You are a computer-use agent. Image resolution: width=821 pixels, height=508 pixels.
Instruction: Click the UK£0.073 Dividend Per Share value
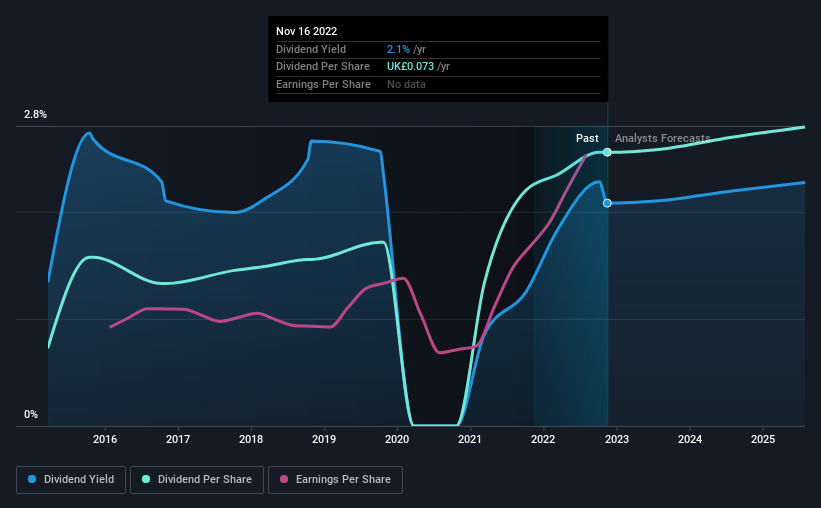click(x=410, y=67)
